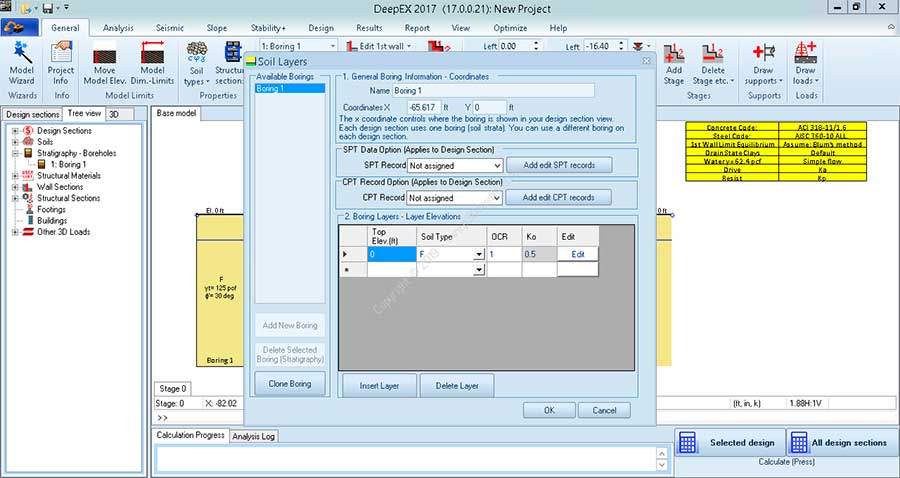The width and height of the screenshot is (900, 478).
Task: Click the boring Name input field
Action: pyautogui.click(x=492, y=90)
